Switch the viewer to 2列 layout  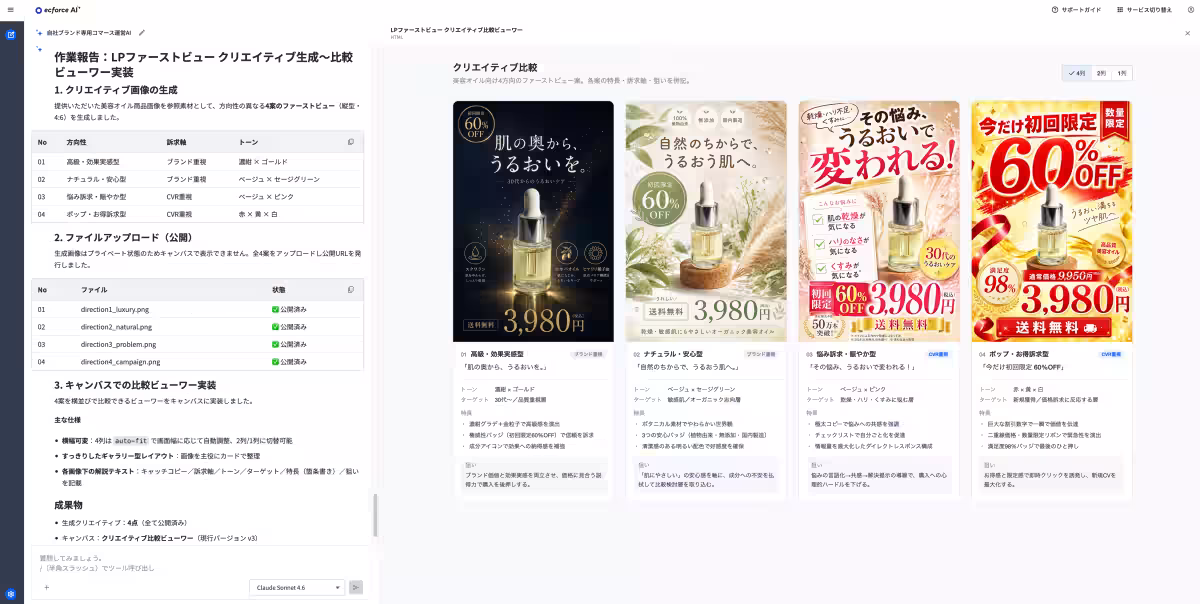(x=1101, y=73)
